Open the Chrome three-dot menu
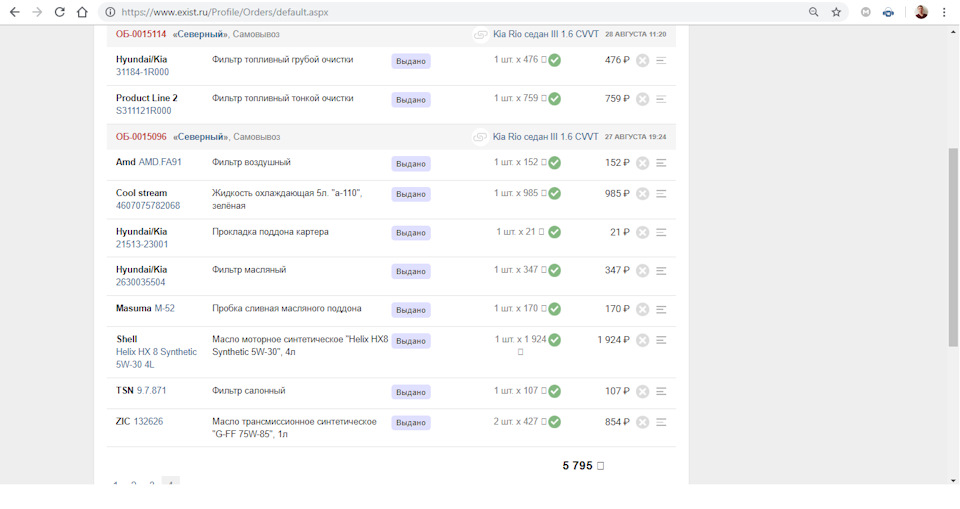Viewport: 960px width, 509px height. click(944, 12)
